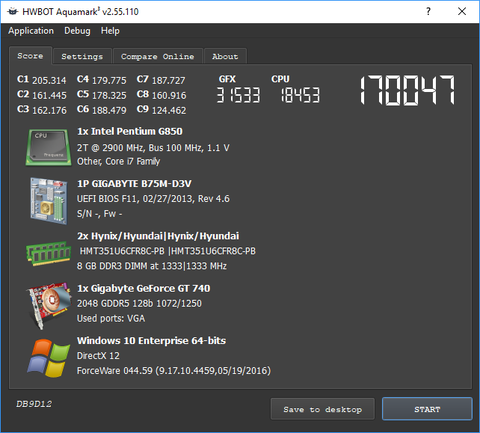The height and width of the screenshot is (433, 480).
Task: Click the C1 value 205.314
Action: point(49,80)
